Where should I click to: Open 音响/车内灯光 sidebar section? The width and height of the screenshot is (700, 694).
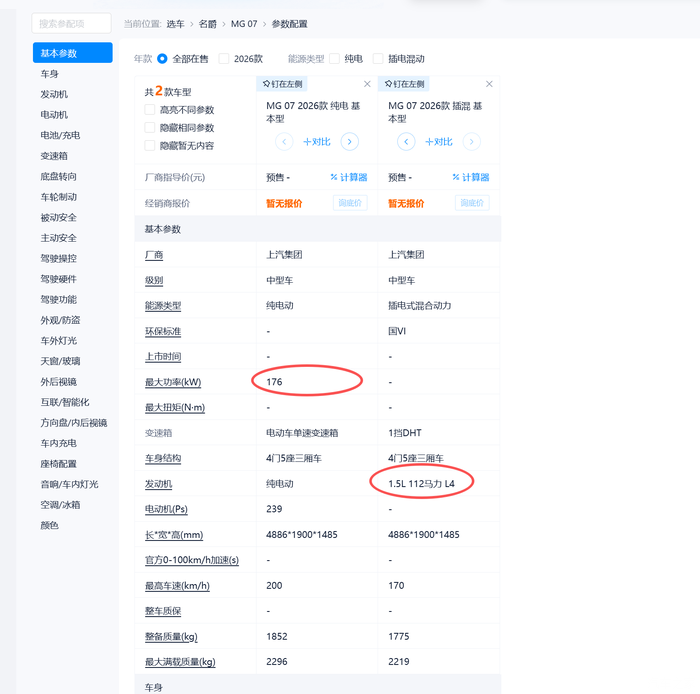[69, 484]
